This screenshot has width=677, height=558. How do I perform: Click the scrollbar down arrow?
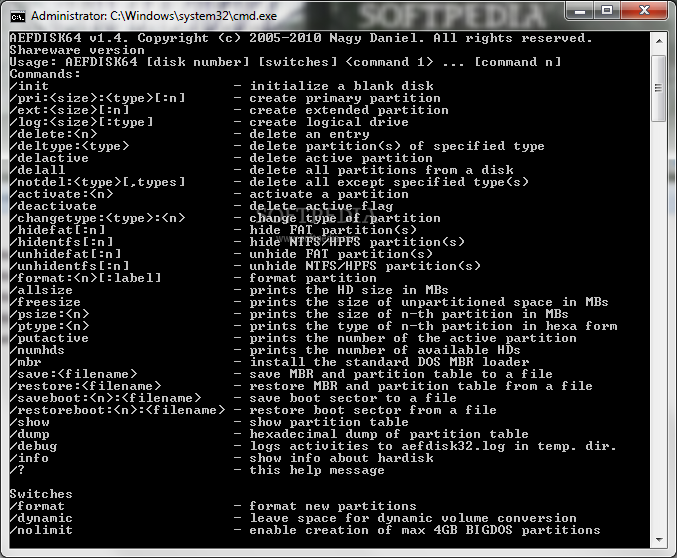tap(659, 539)
